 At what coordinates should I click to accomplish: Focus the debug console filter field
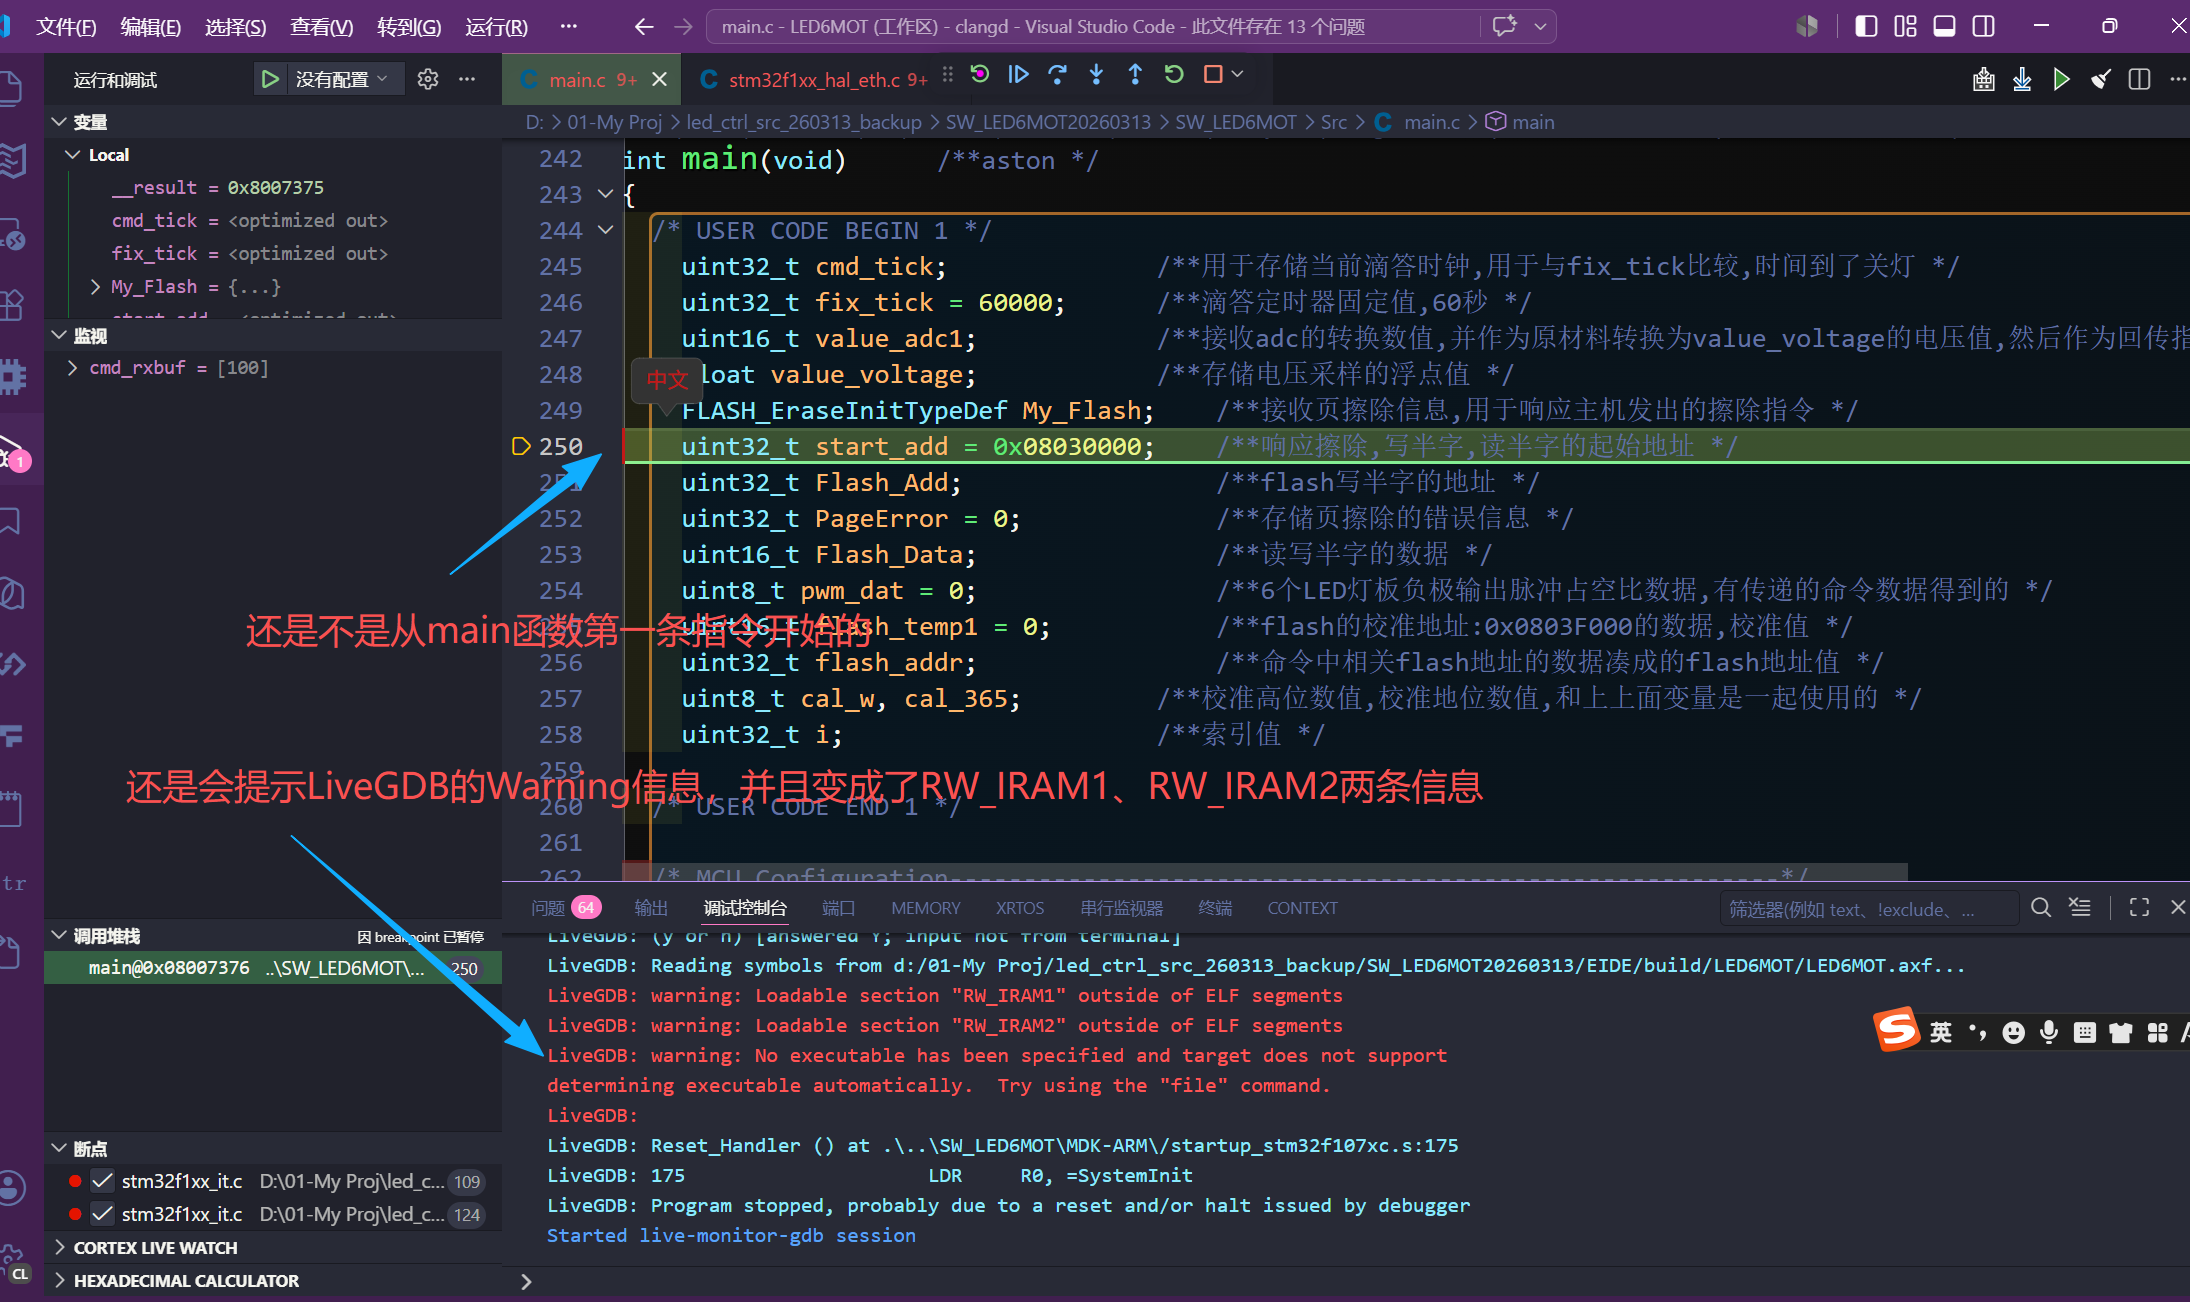click(x=1869, y=909)
